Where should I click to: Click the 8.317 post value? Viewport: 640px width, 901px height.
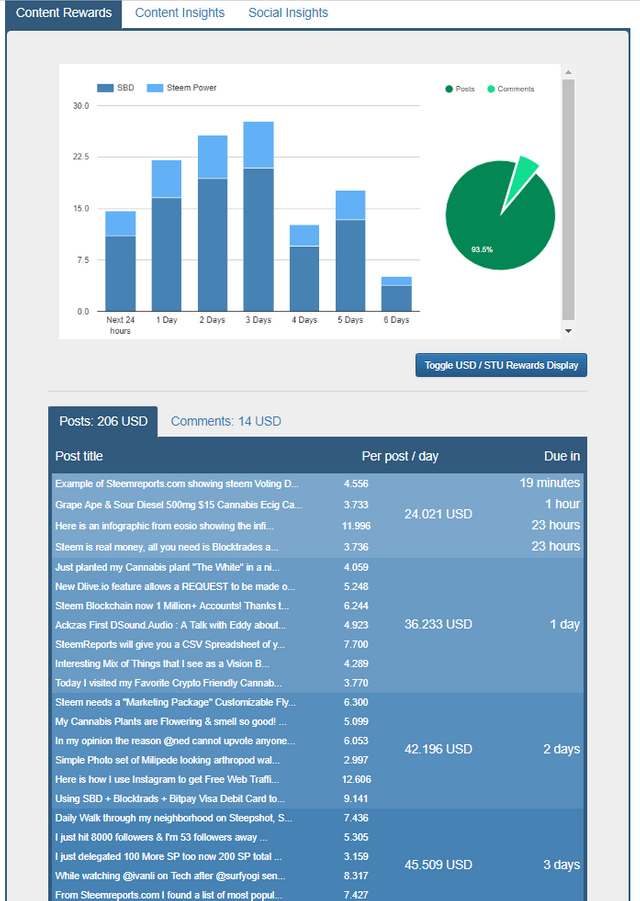356,876
